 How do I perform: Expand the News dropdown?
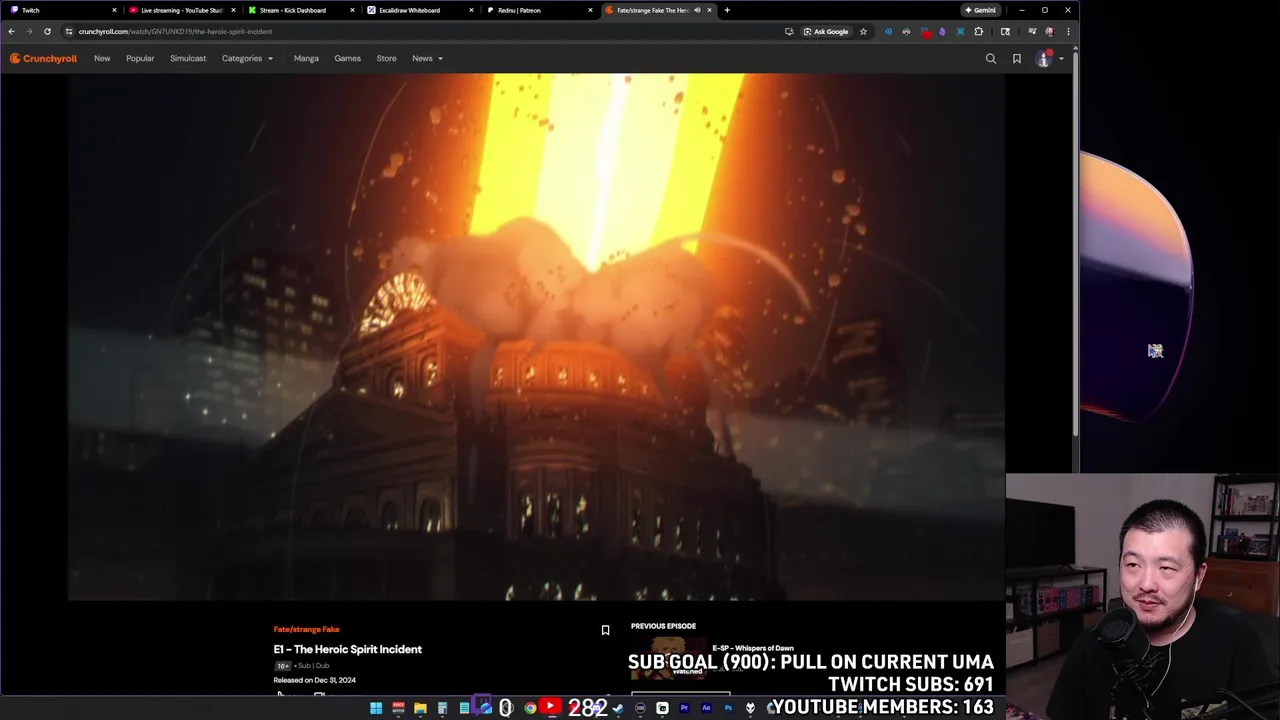click(x=427, y=58)
